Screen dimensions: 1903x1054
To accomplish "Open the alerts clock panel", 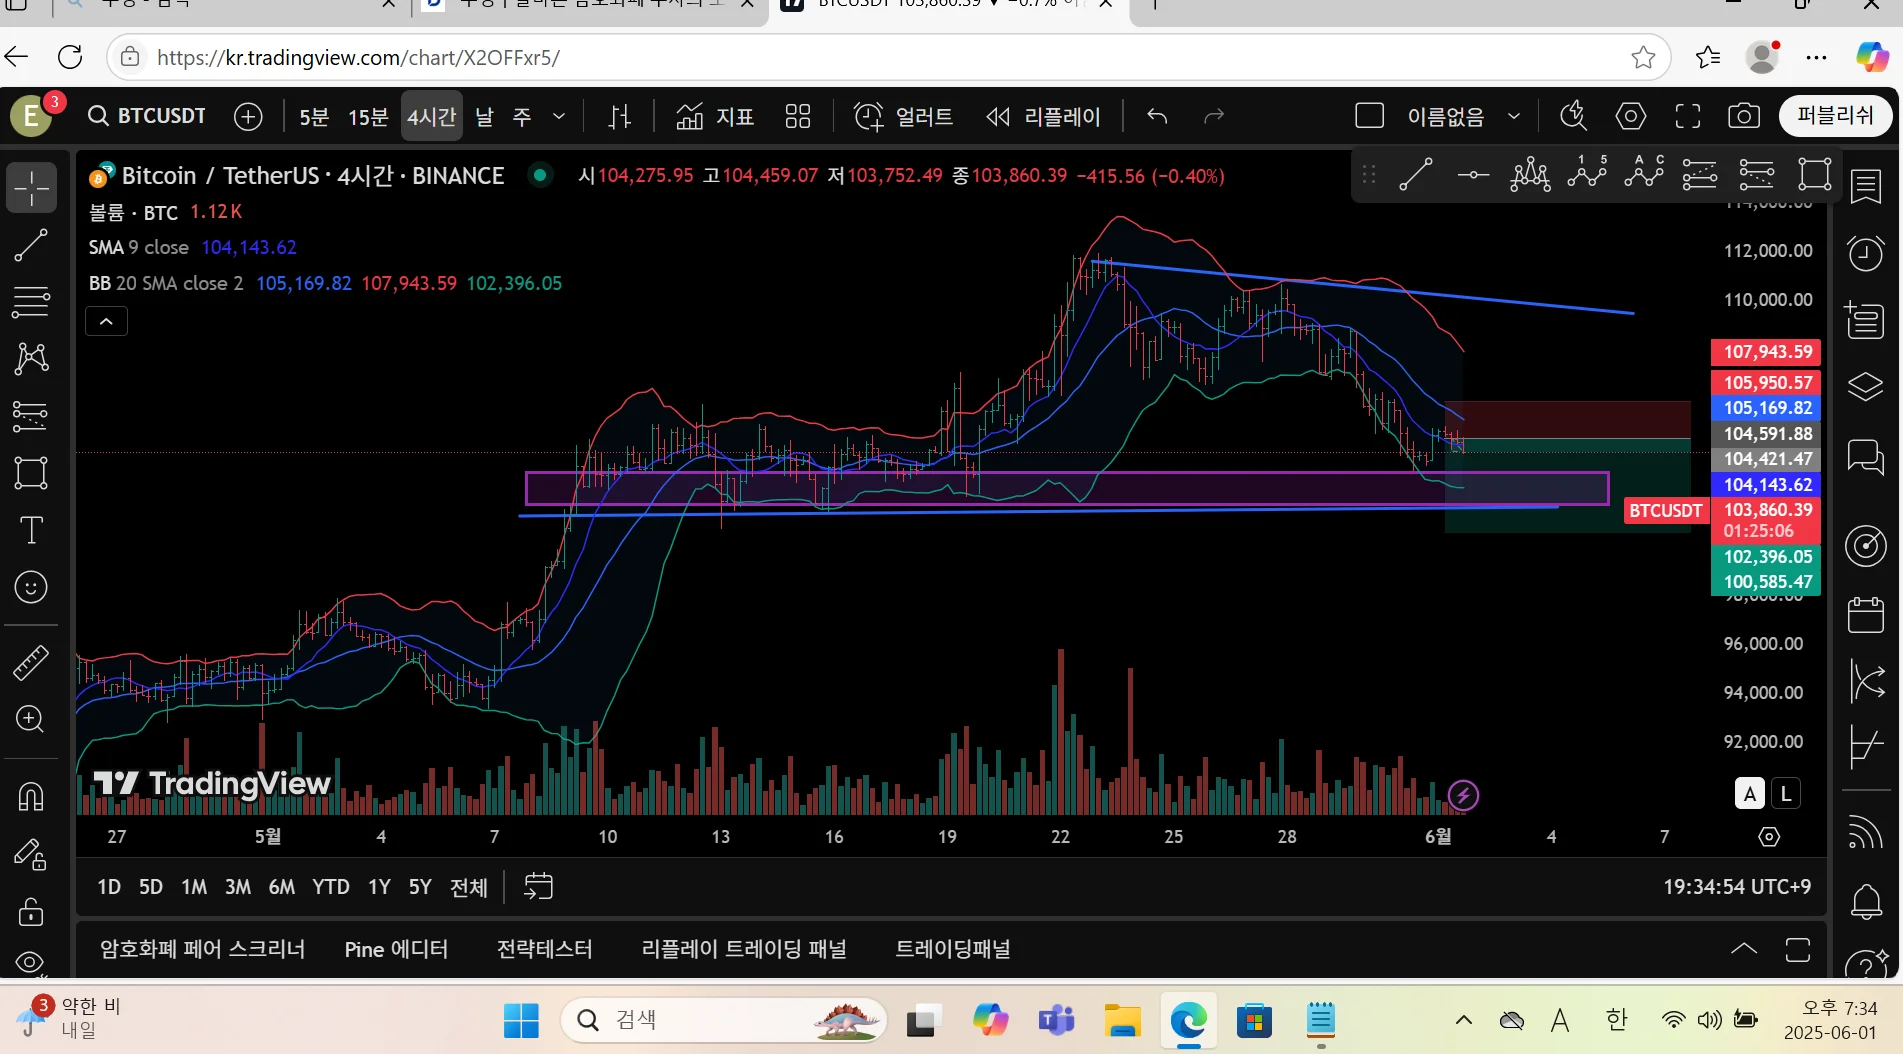I will tap(1866, 253).
